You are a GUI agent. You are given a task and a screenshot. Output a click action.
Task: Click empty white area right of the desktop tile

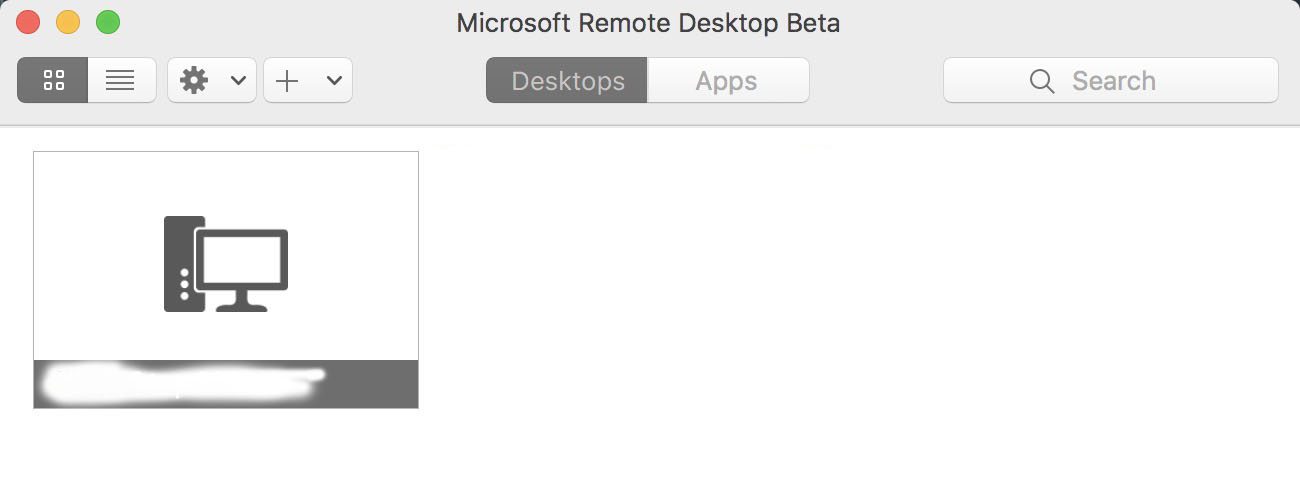[x=800, y=300]
